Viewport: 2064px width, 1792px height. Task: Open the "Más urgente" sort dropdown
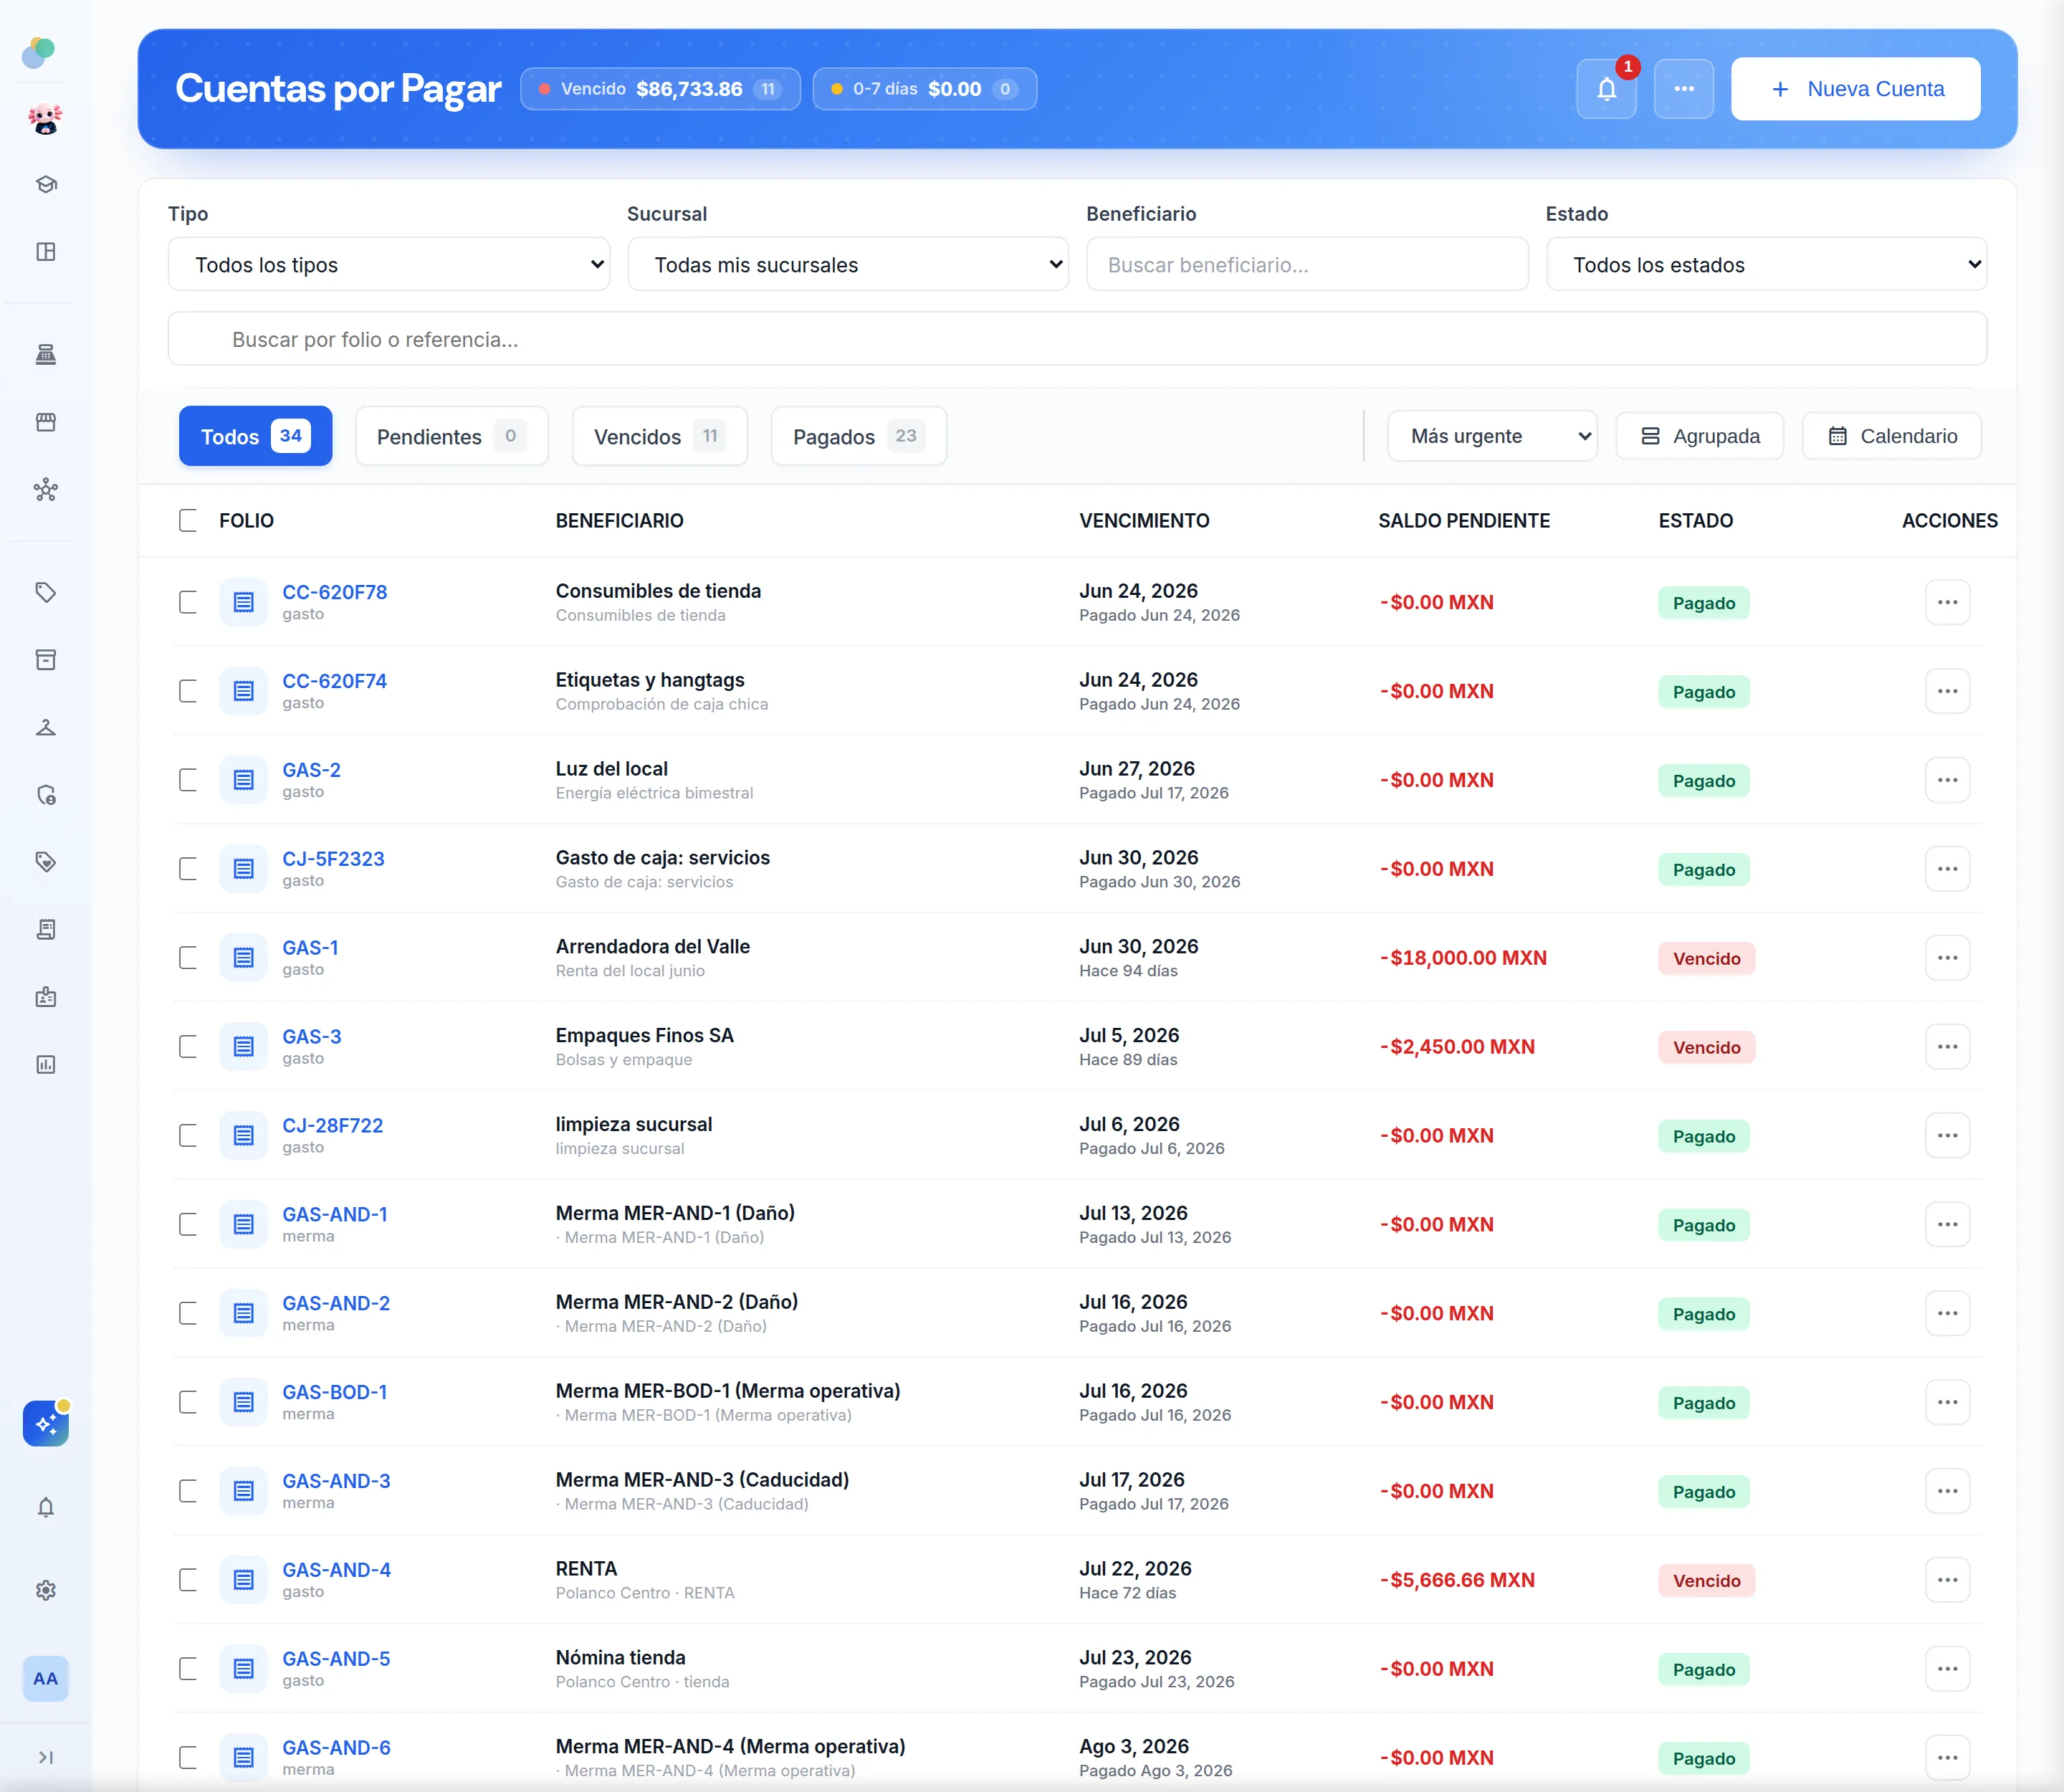tap(1492, 436)
